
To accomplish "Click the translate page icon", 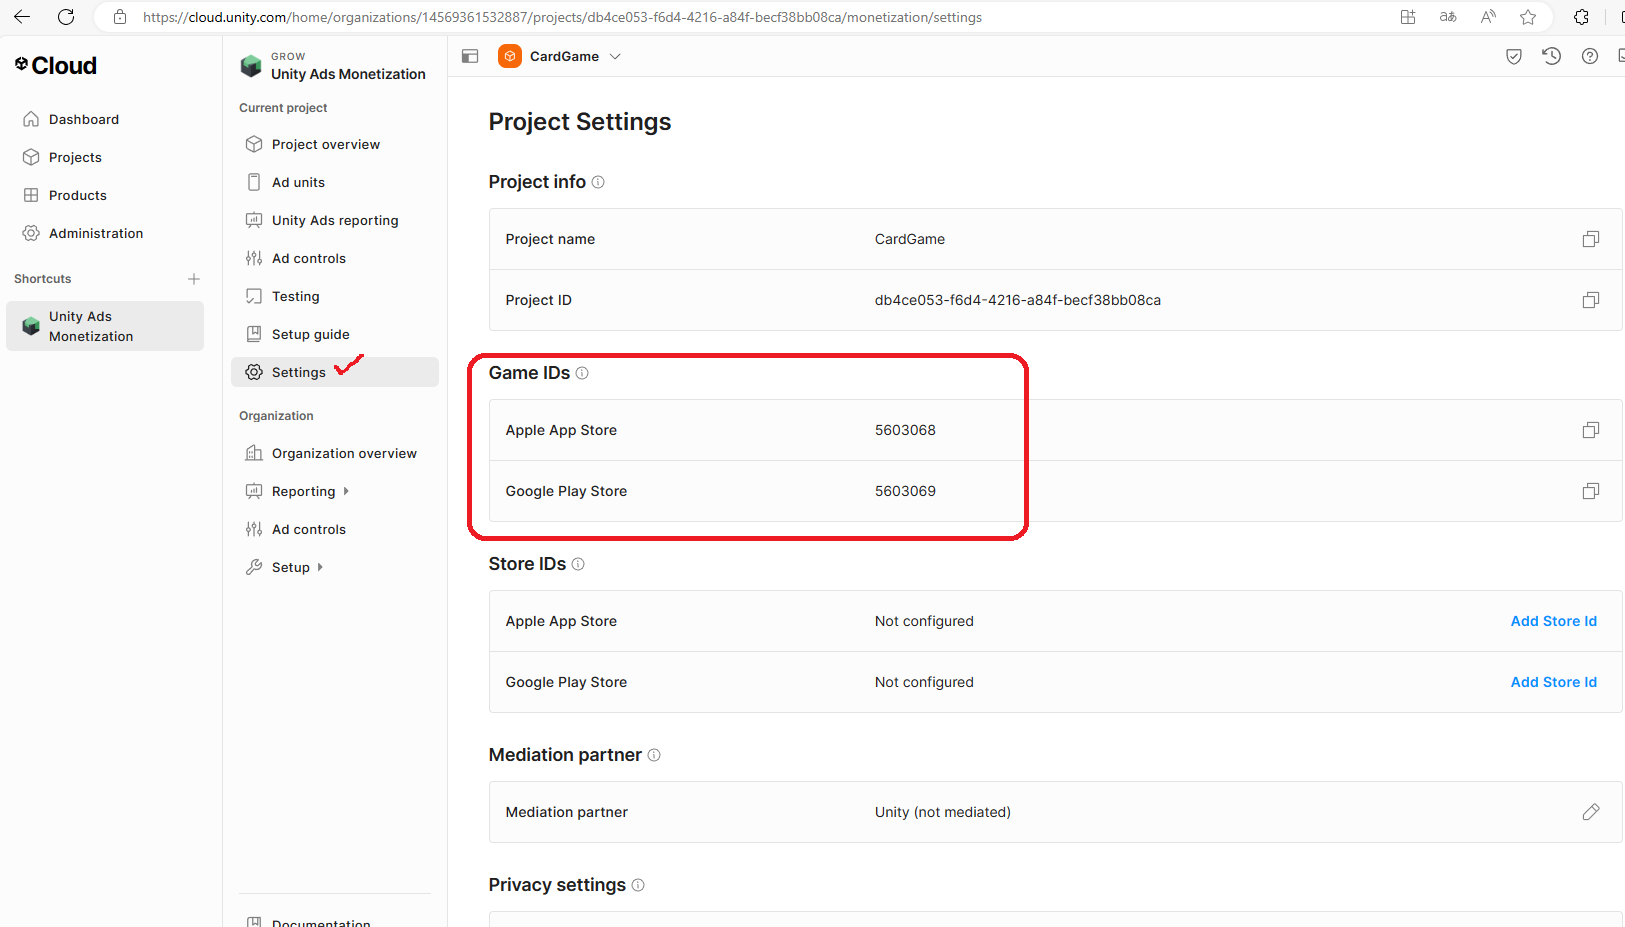I will pyautogui.click(x=1448, y=17).
